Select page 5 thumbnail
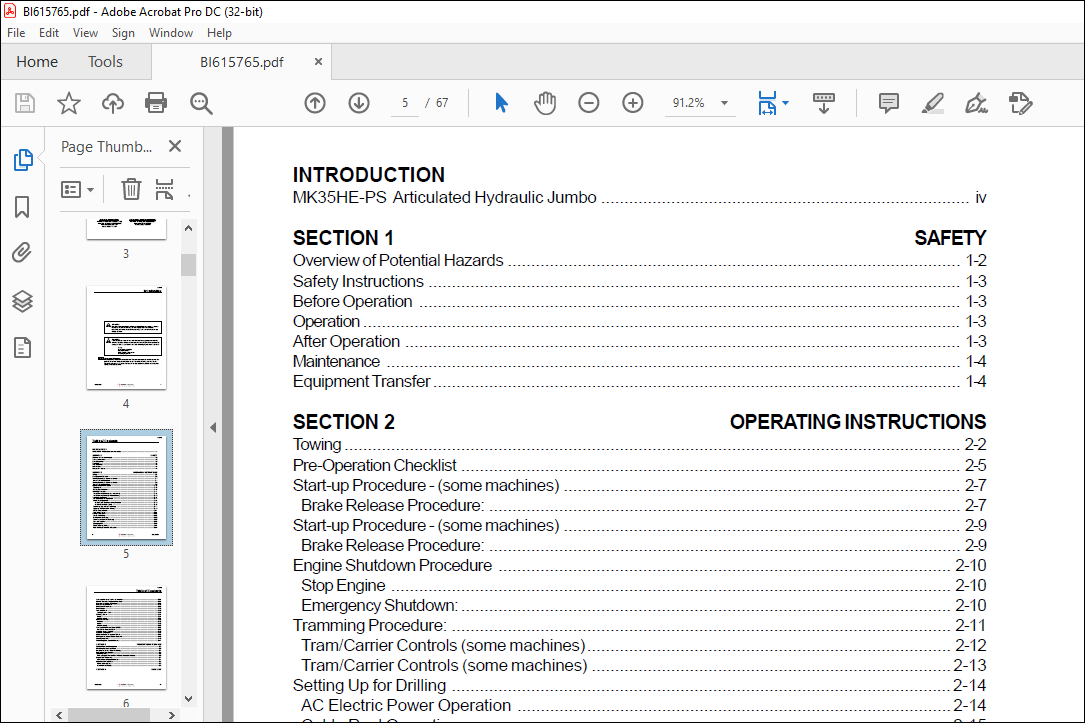Screen dimensions: 1085x723 click(x=127, y=487)
